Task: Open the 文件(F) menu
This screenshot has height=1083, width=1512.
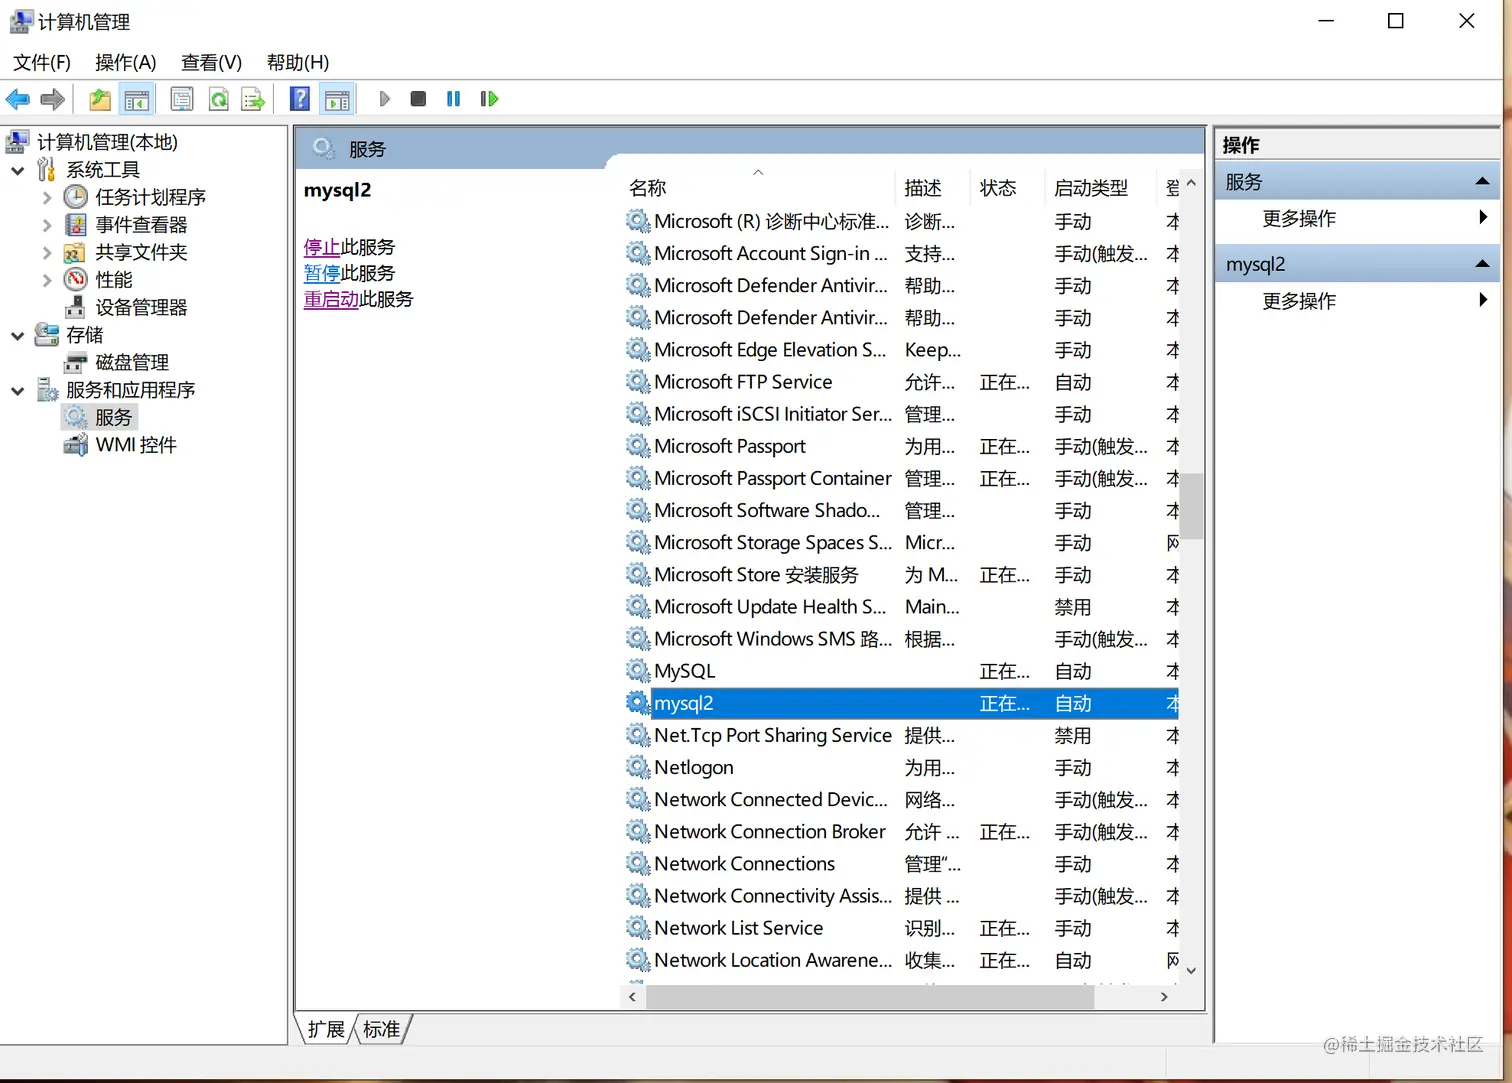Action: (x=42, y=62)
